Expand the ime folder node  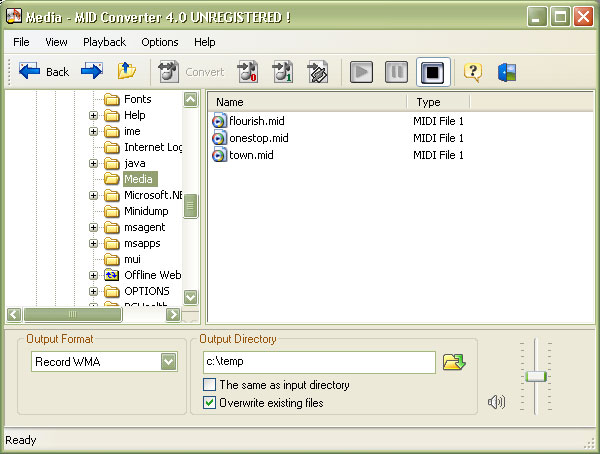[93, 131]
